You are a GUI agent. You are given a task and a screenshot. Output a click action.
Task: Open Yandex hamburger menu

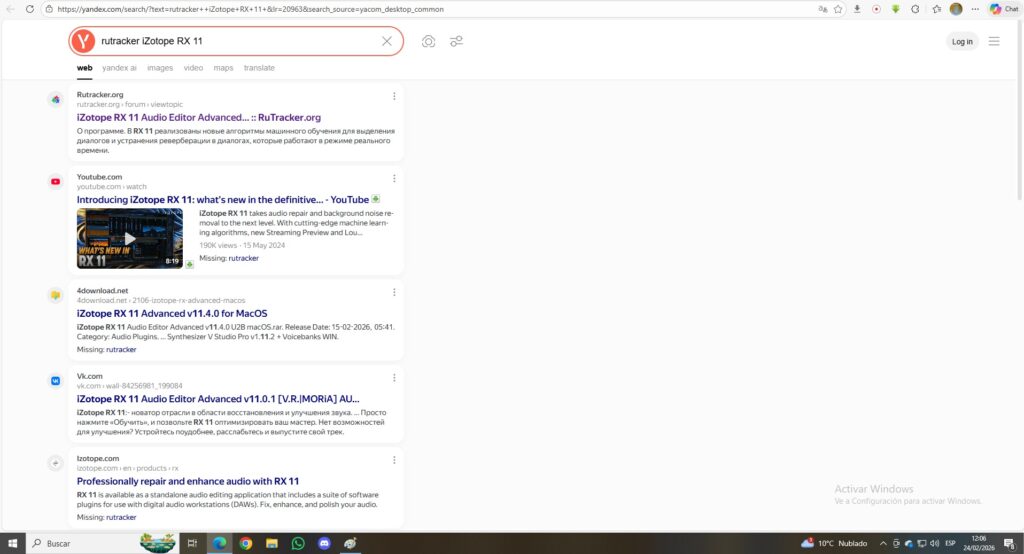993,41
